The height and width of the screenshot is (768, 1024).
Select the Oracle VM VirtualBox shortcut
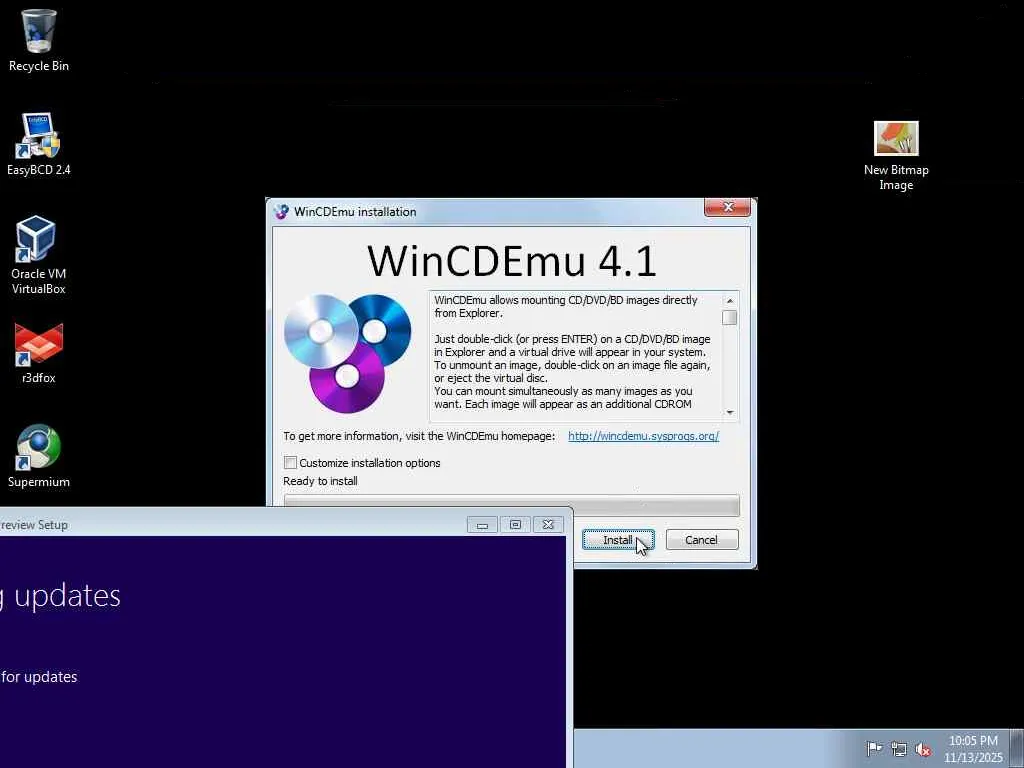(39, 255)
